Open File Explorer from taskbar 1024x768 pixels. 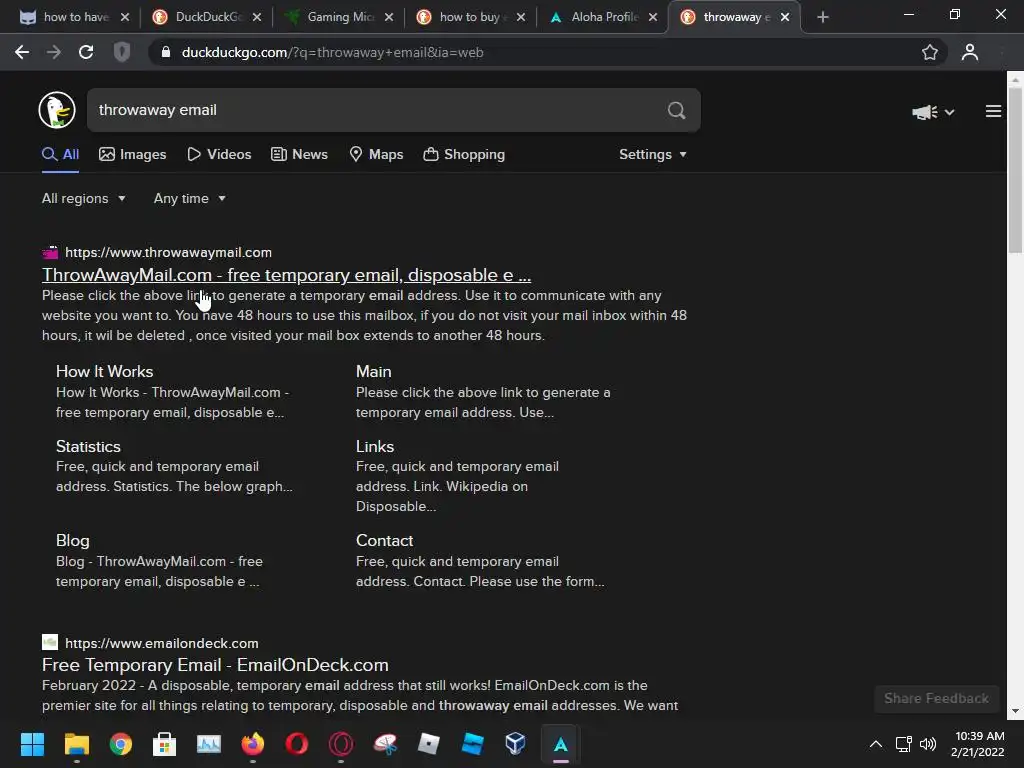76,744
